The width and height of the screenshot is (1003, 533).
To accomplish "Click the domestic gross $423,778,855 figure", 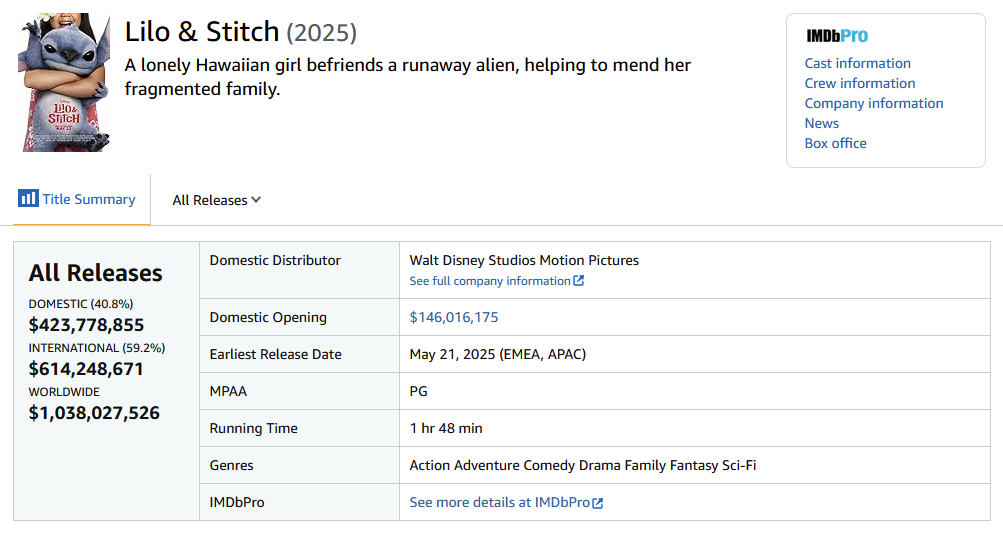I will [x=86, y=325].
